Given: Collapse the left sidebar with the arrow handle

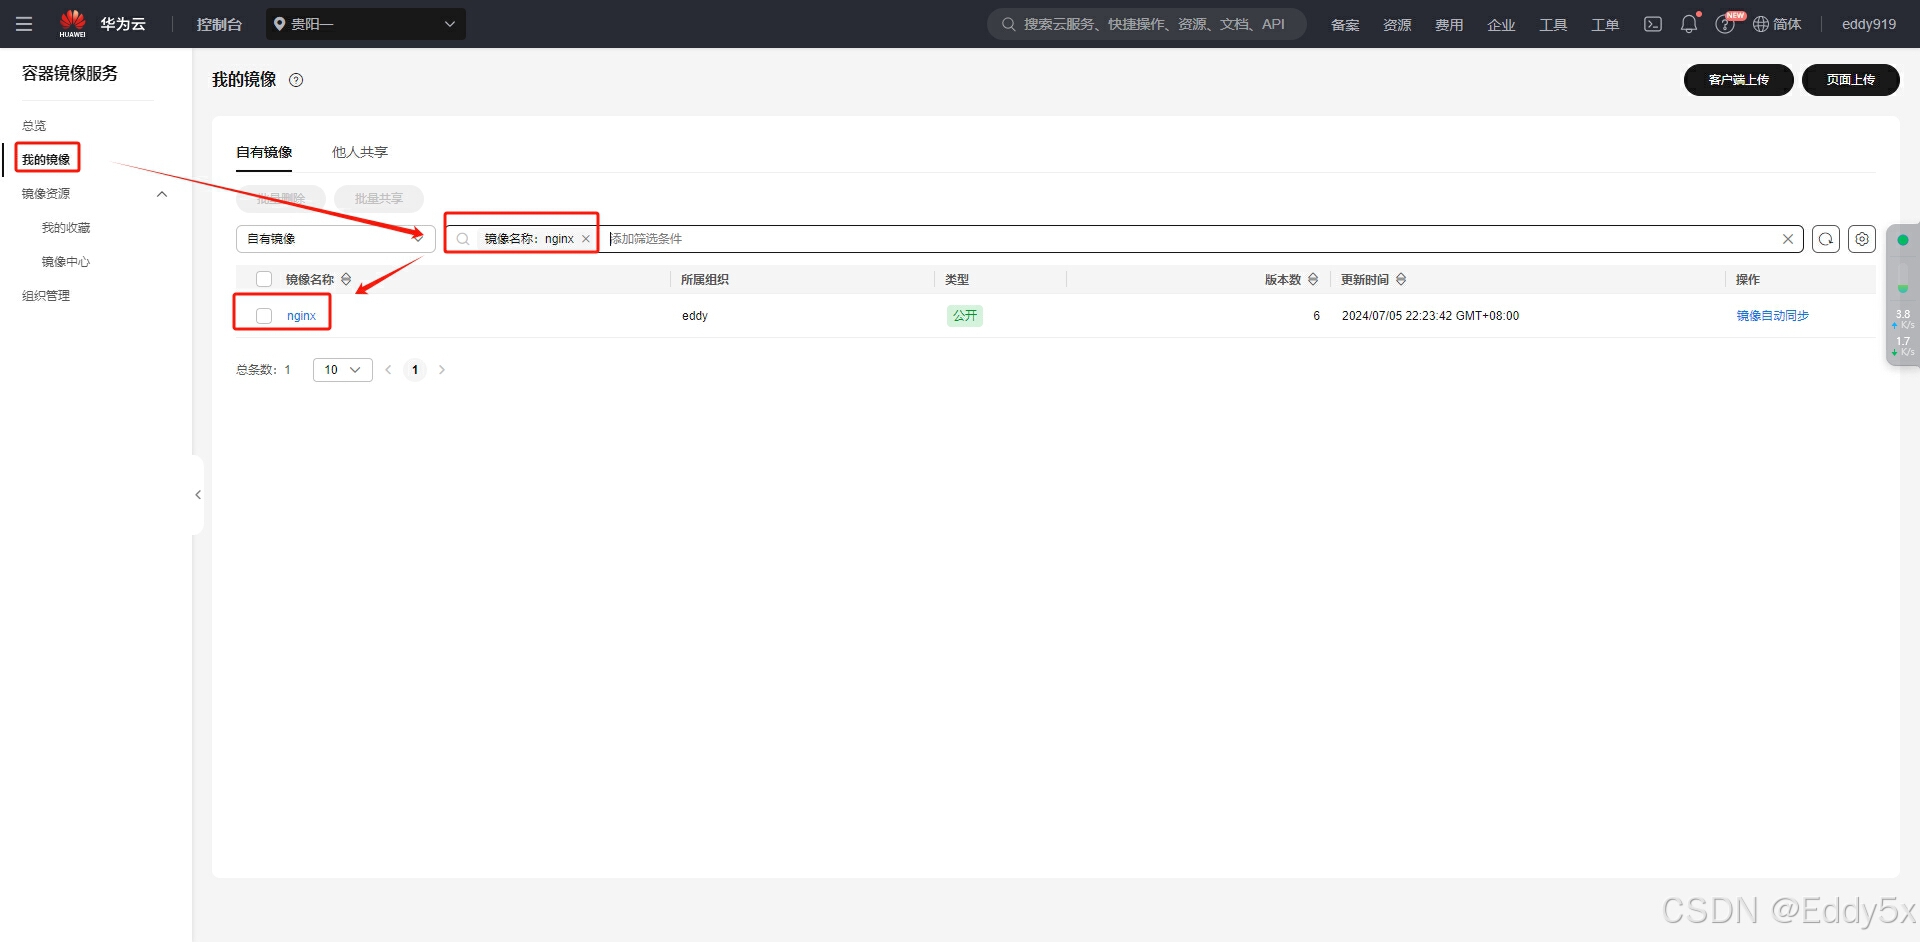Looking at the screenshot, I should [198, 495].
